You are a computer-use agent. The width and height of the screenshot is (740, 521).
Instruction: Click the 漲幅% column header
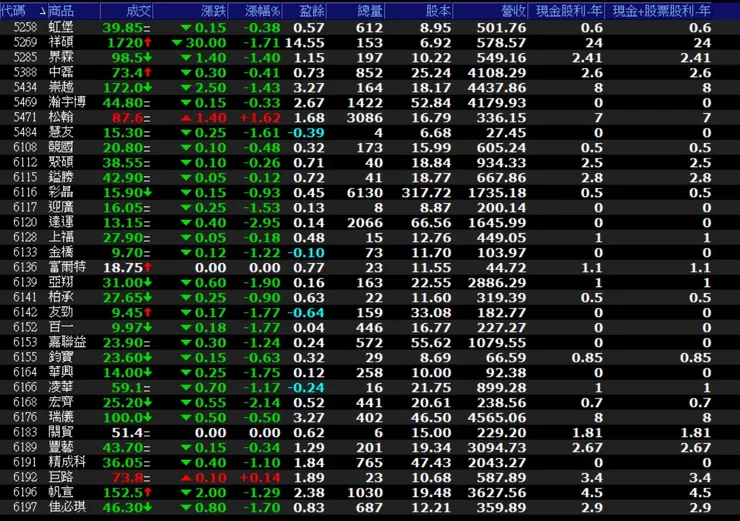click(262, 11)
